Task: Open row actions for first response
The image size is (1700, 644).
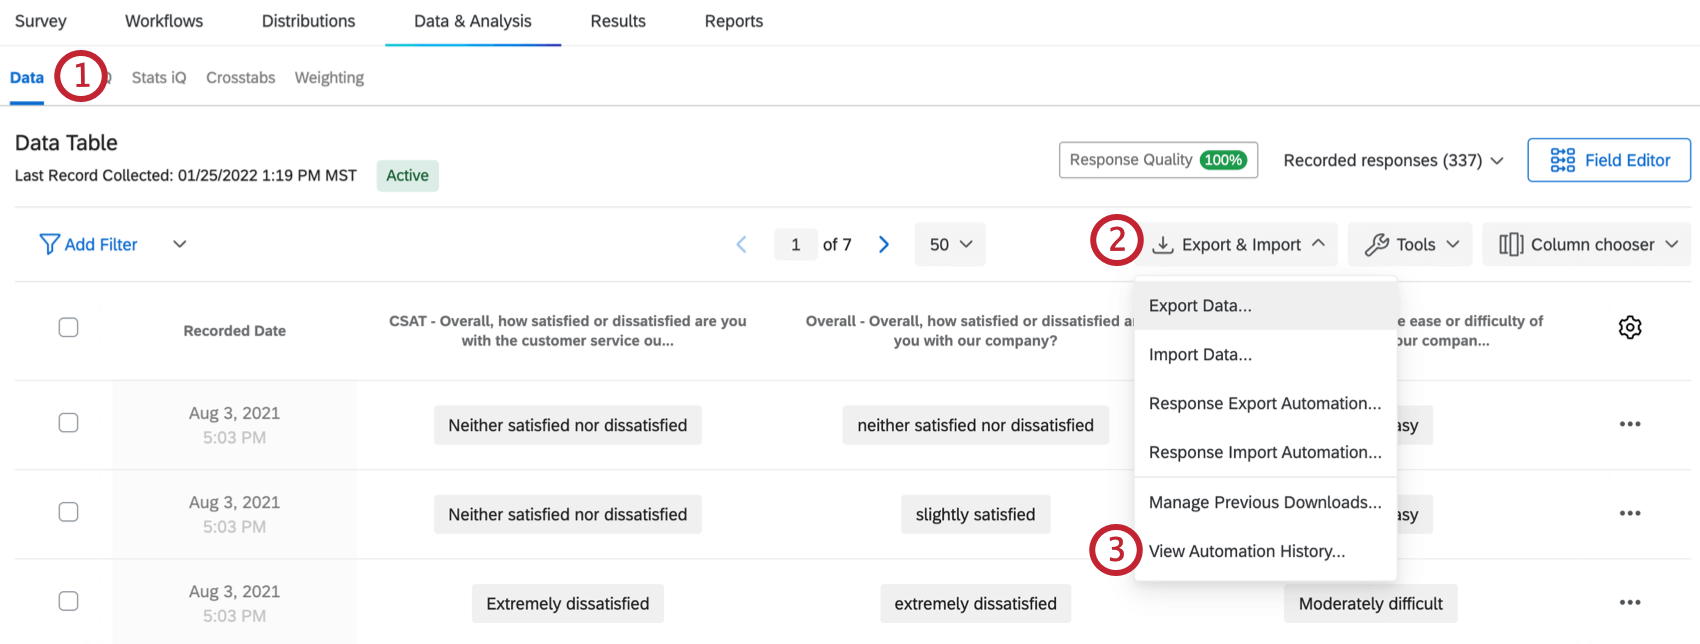Action: click(x=1630, y=424)
